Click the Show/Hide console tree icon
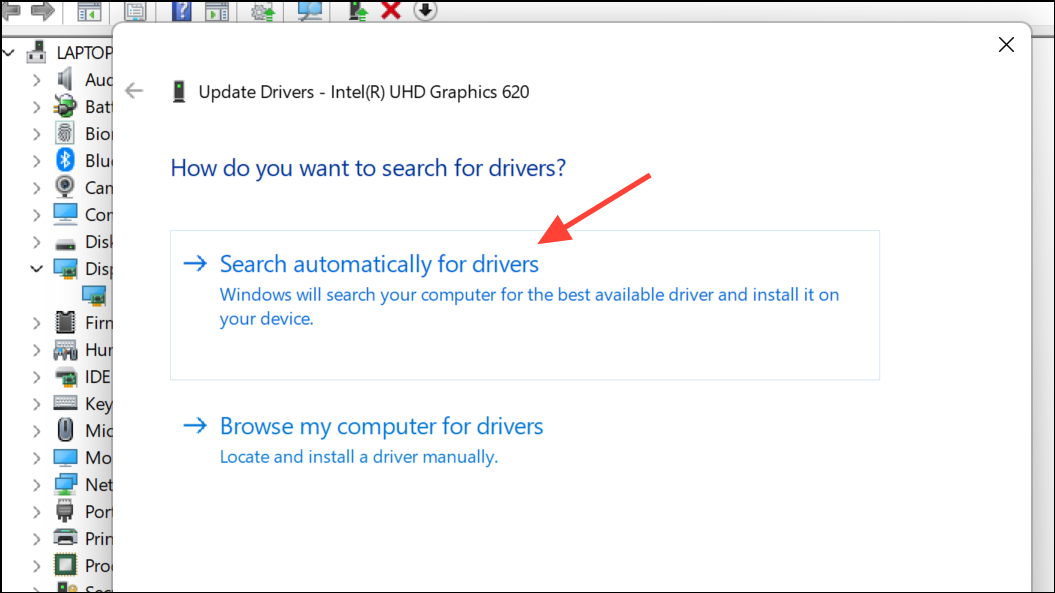Viewport: 1055px width, 593px height. (90, 10)
